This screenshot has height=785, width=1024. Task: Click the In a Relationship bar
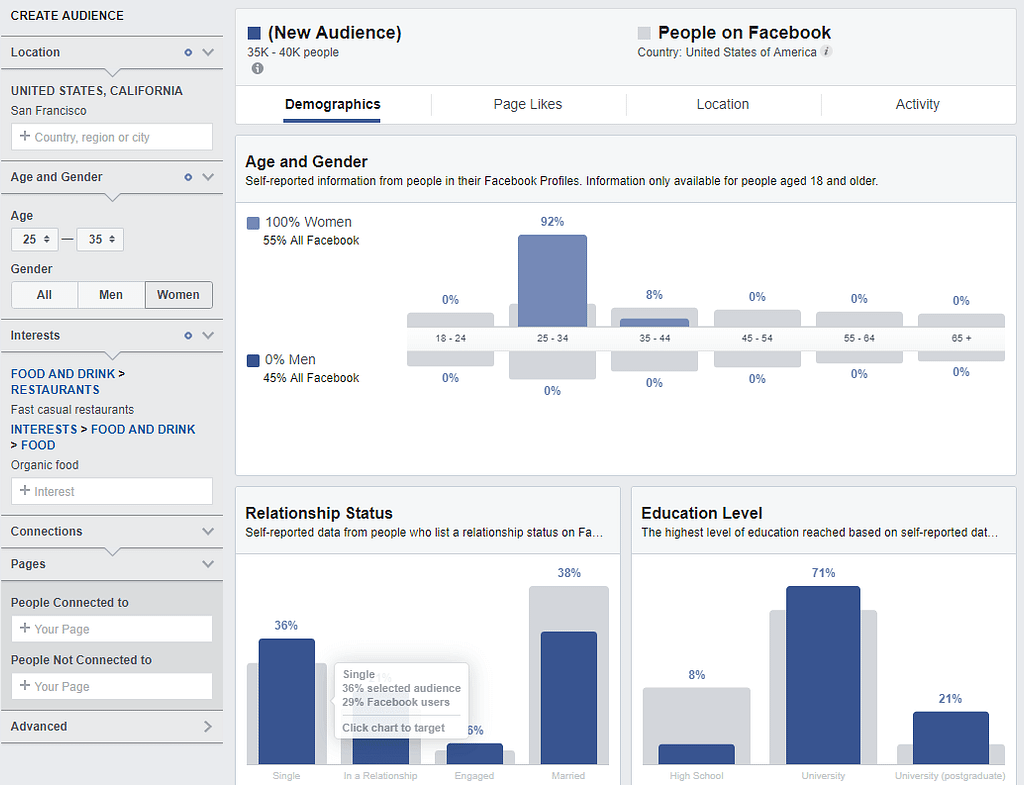[x=381, y=751]
